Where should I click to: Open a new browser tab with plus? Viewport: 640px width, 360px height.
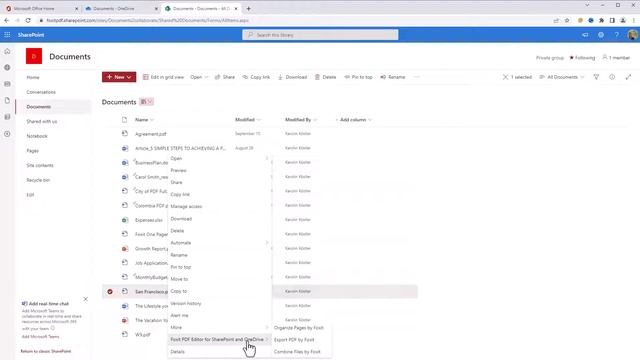249,8
